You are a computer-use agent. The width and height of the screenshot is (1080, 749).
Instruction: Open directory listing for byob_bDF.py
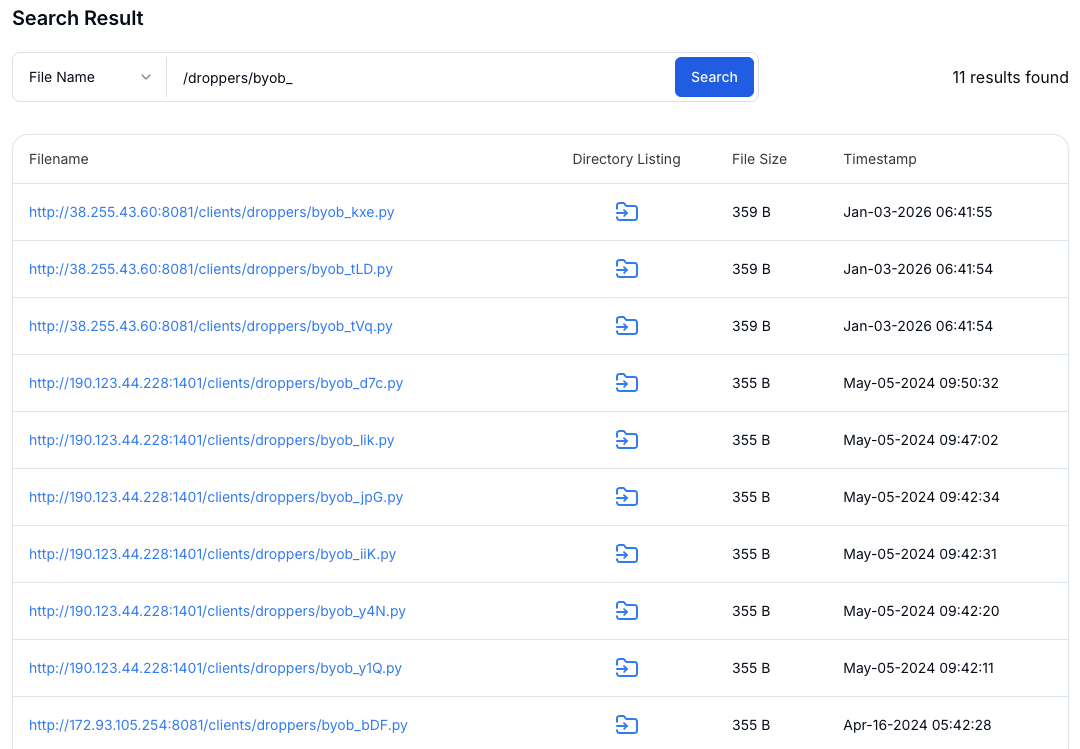[627, 725]
